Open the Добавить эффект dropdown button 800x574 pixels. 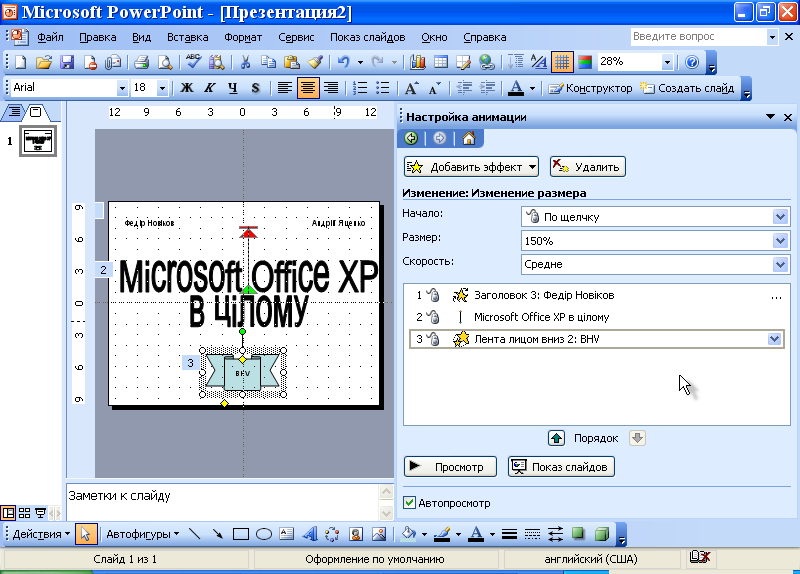pyautogui.click(x=471, y=167)
